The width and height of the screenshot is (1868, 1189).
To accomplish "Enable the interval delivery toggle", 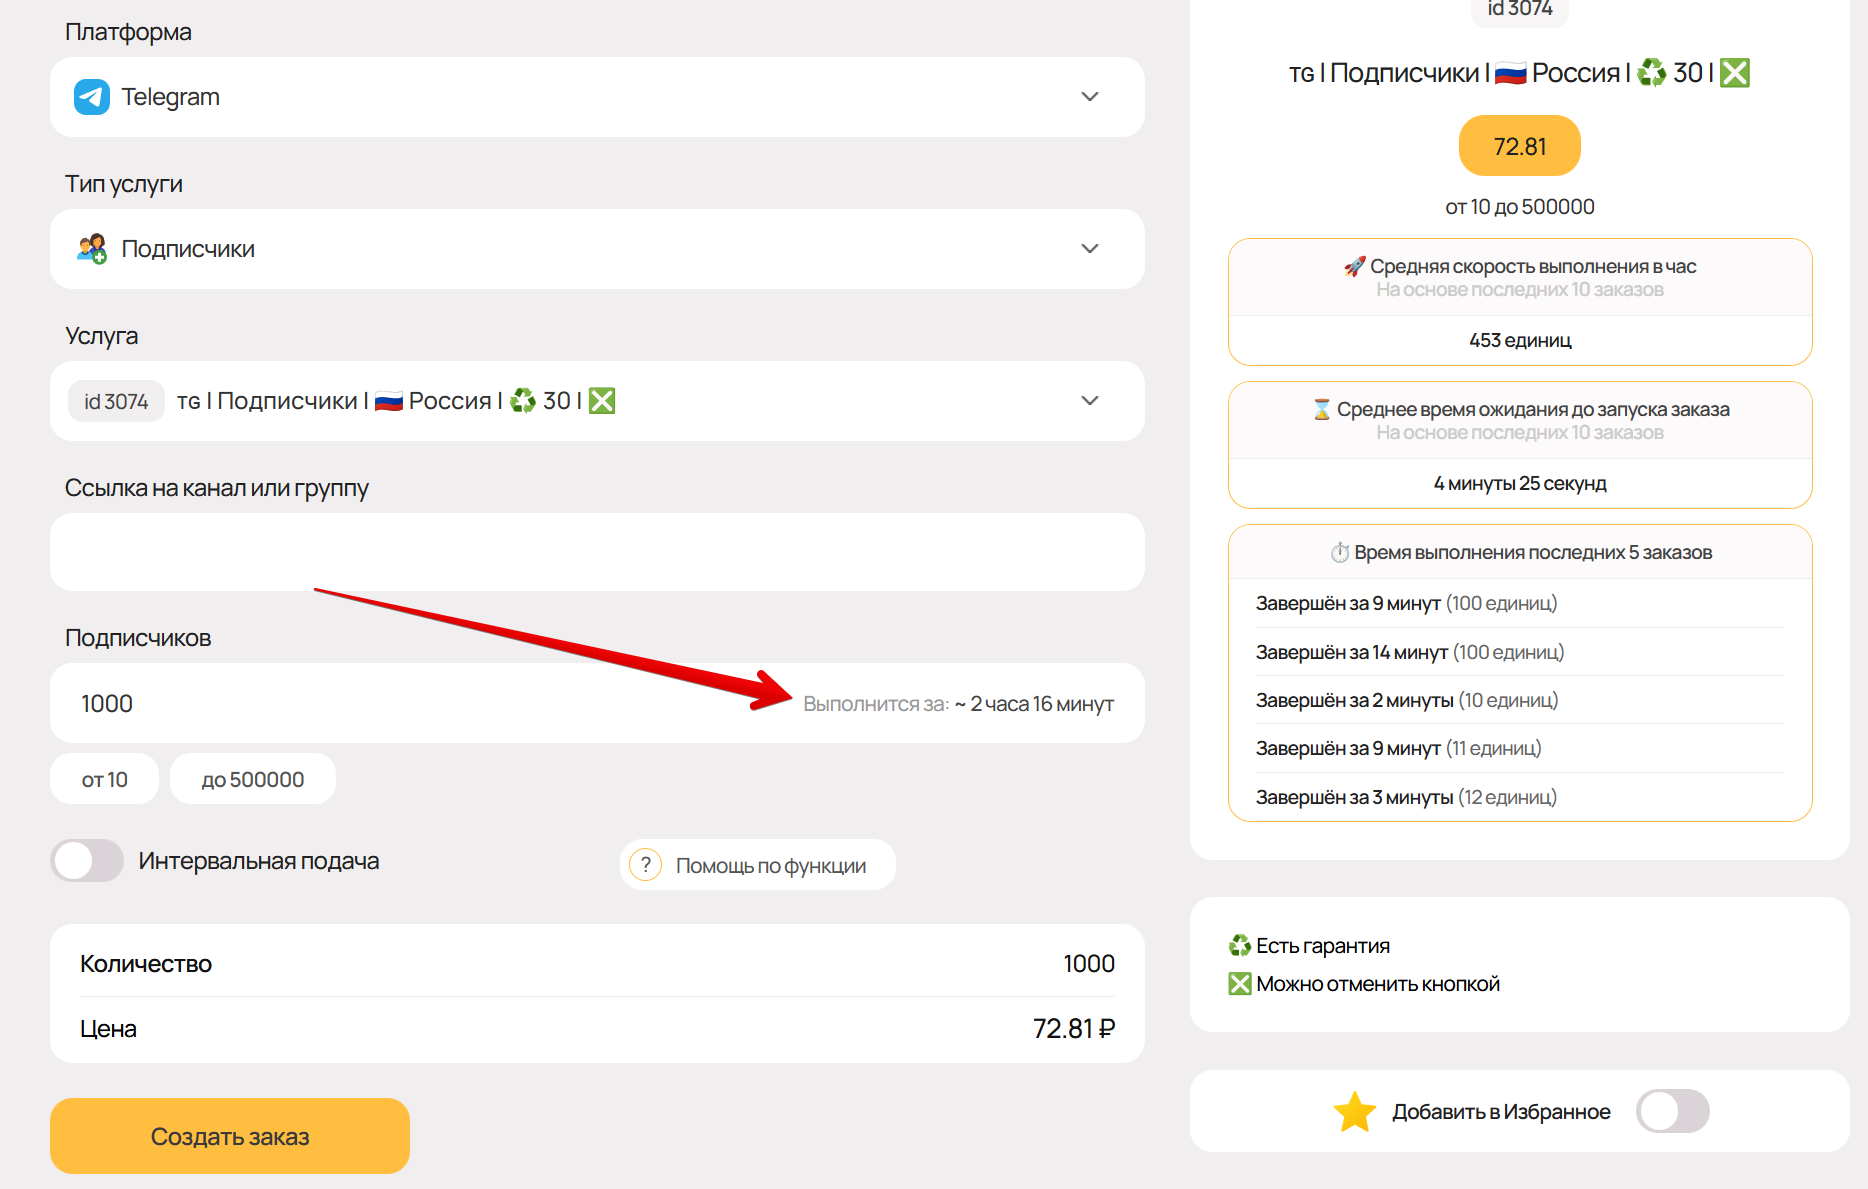I will [x=88, y=861].
